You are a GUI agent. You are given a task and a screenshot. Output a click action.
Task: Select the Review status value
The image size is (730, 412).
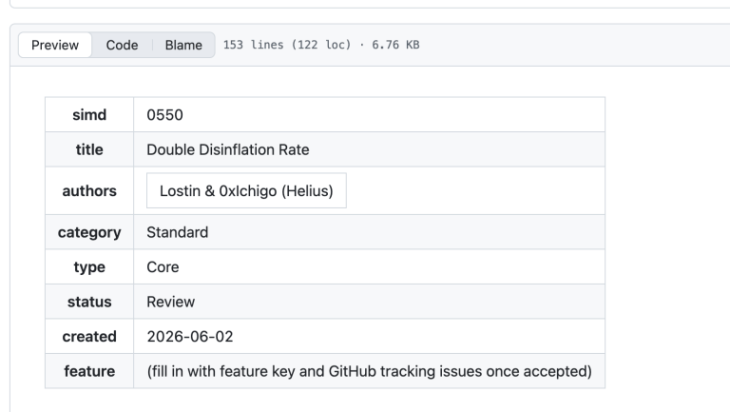click(170, 302)
